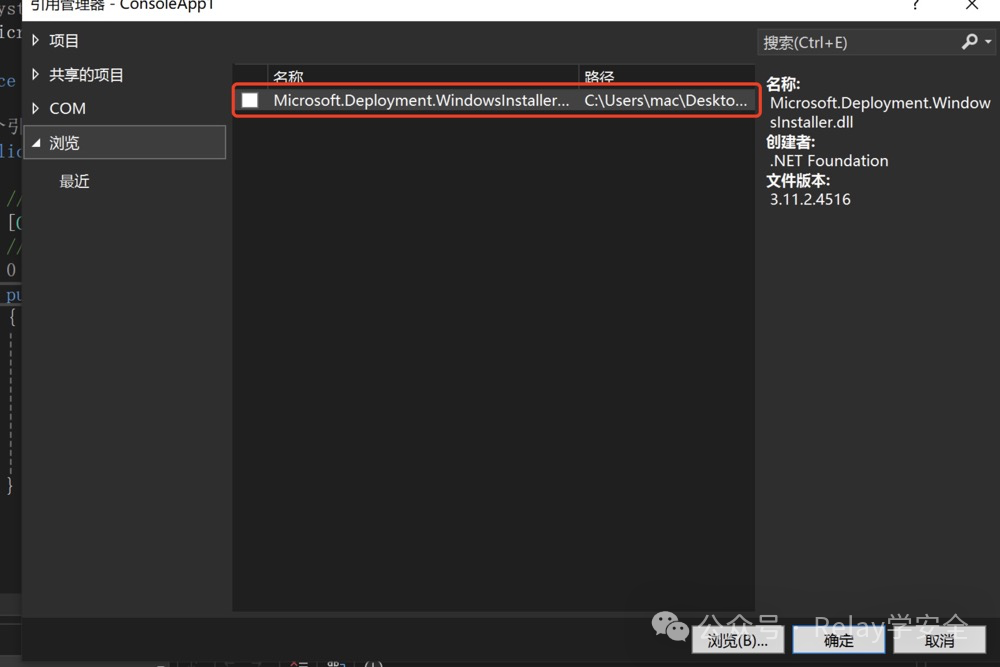Select the 共享的项目 category

[x=86, y=75]
